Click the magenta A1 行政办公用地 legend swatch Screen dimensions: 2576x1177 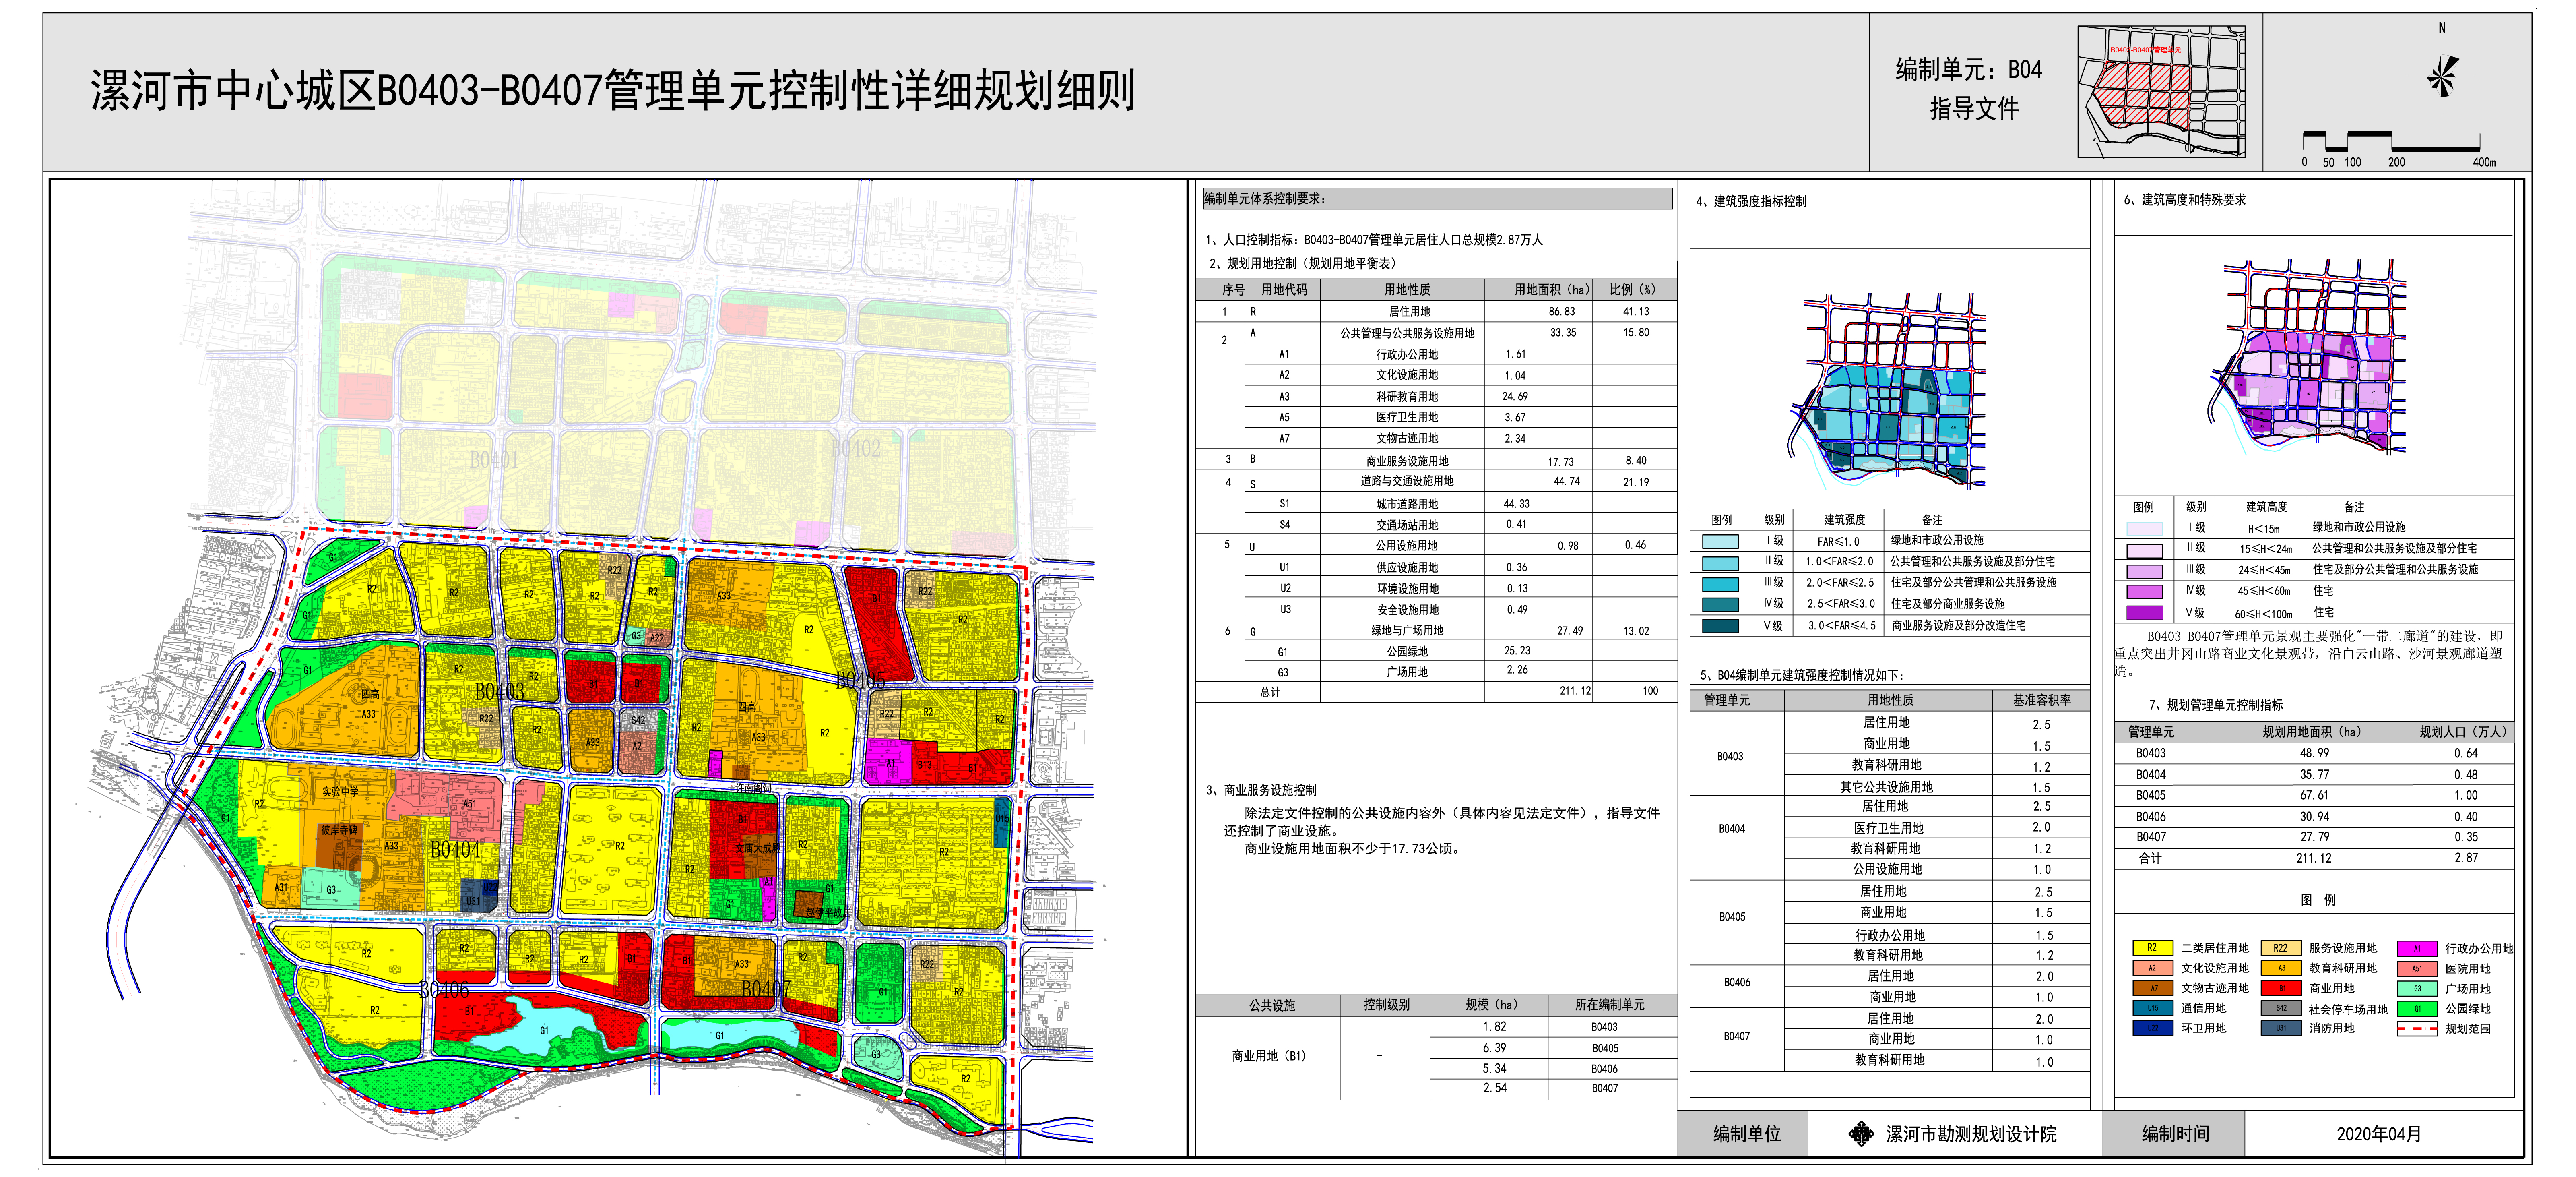2417,948
